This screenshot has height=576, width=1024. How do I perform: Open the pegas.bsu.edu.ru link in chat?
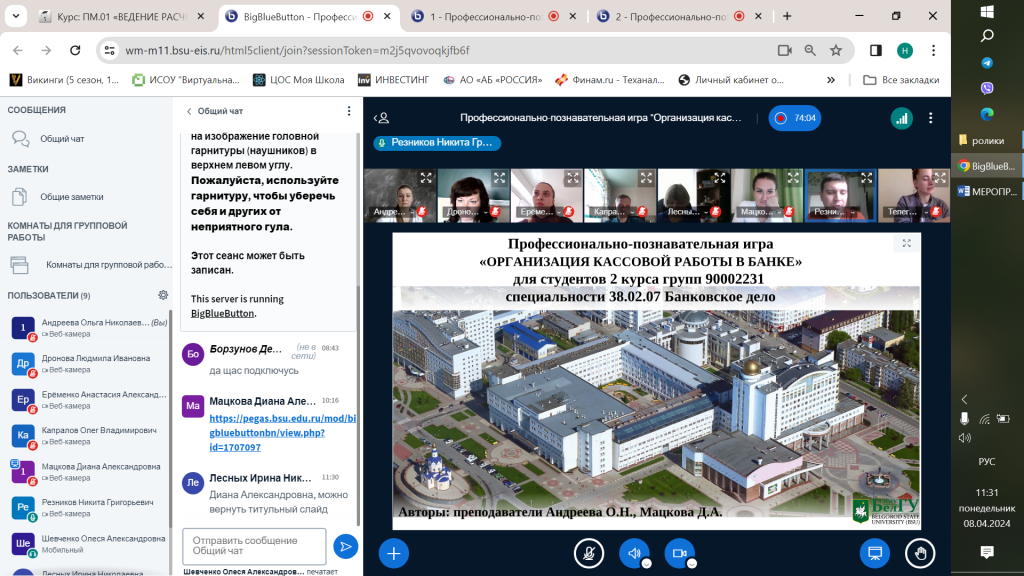point(282,432)
